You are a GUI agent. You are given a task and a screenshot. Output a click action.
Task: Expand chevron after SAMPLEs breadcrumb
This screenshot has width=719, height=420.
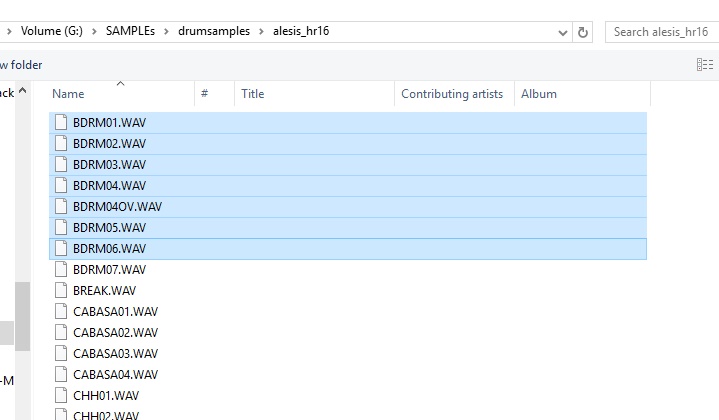(166, 32)
